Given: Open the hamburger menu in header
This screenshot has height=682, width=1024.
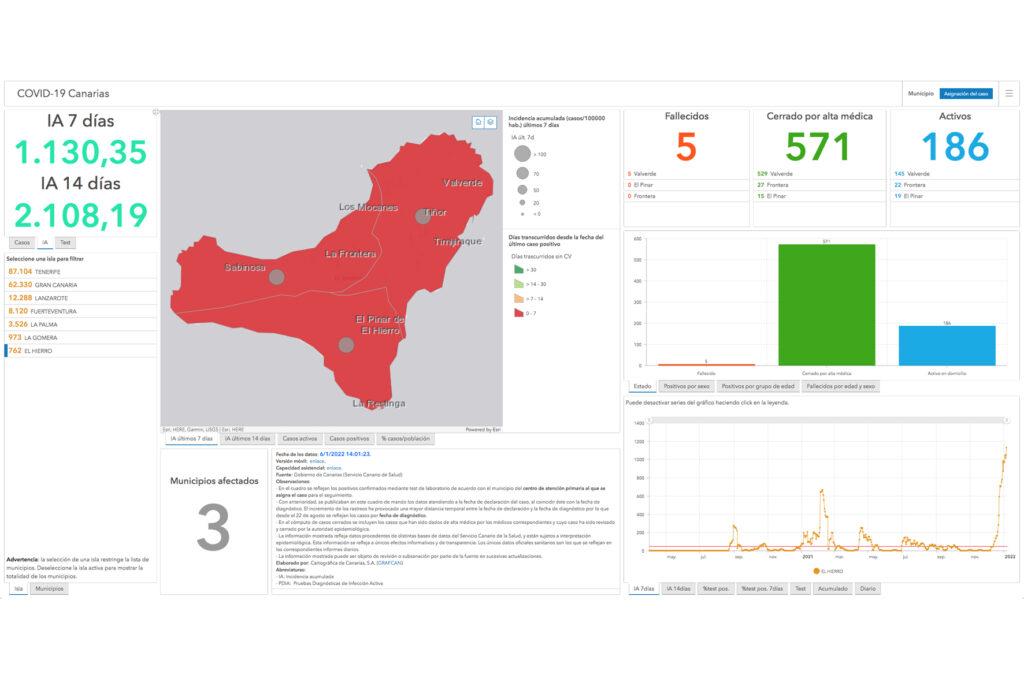Looking at the screenshot, I should 1009,93.
